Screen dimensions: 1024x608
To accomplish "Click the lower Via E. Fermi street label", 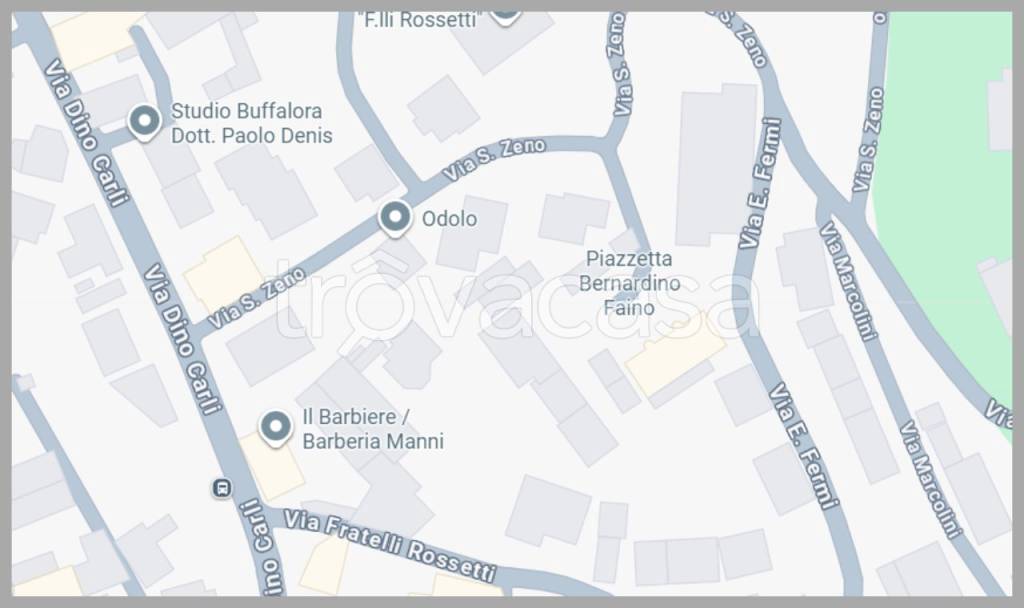I will coord(803,446).
